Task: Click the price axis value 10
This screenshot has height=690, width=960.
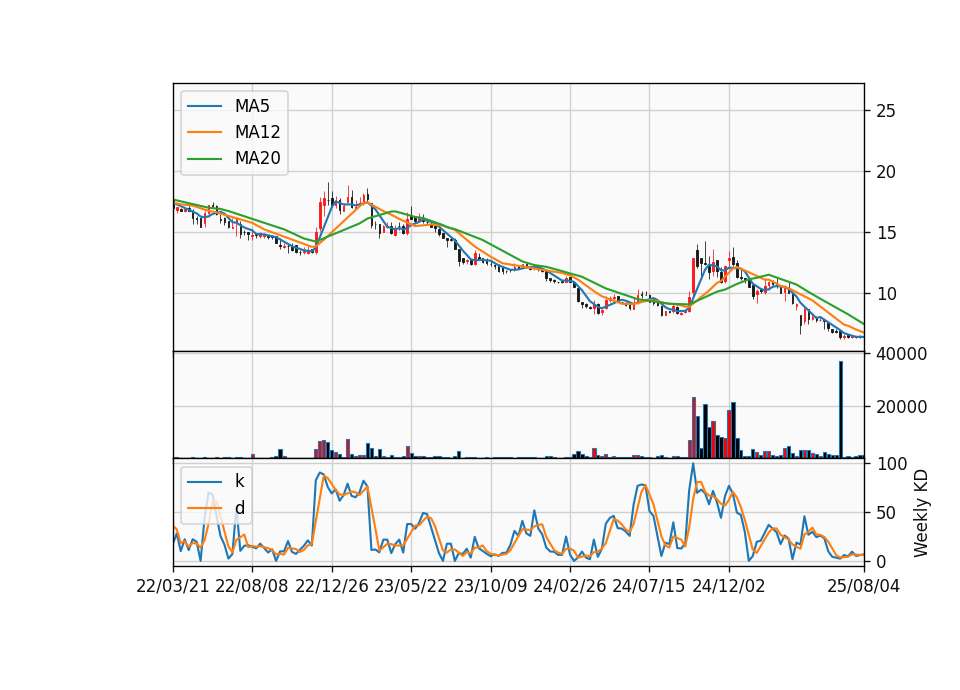Action: [886, 294]
